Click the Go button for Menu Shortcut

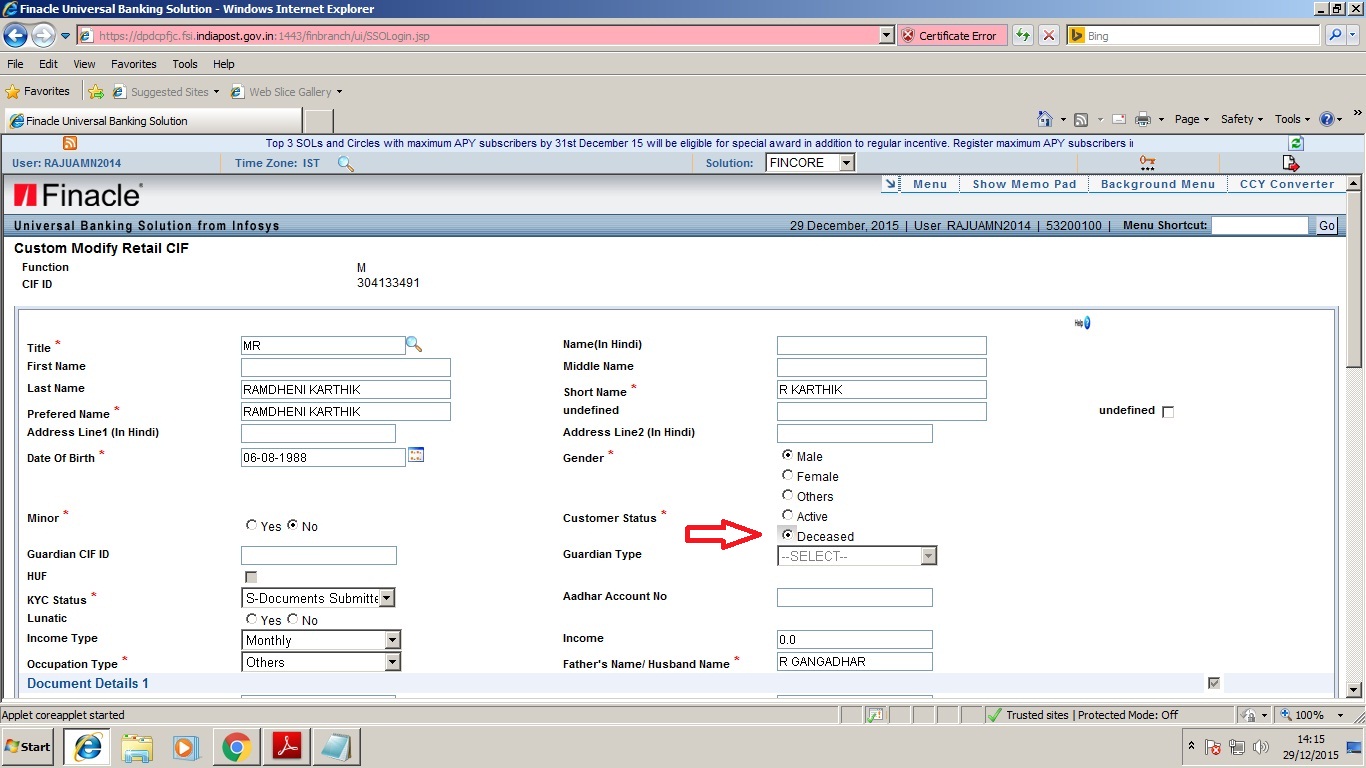pos(1326,225)
